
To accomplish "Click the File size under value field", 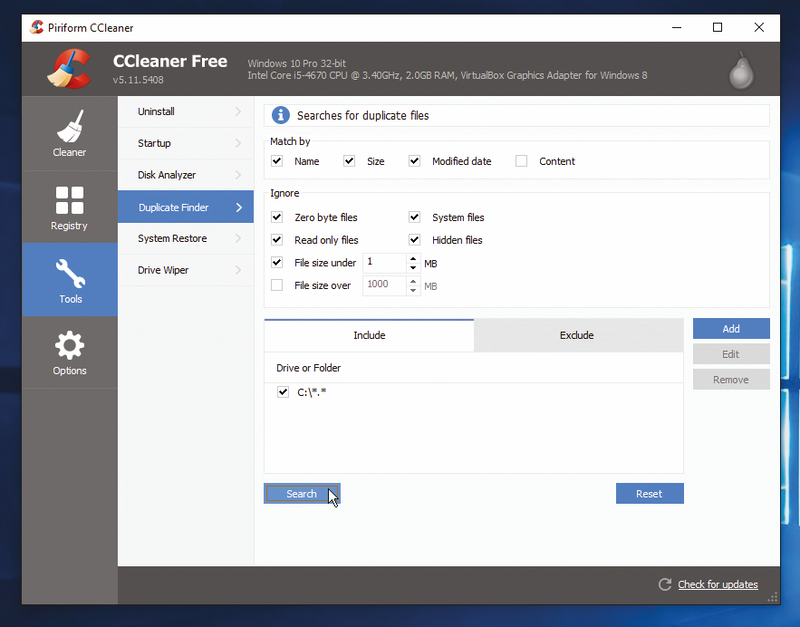I will pyautogui.click(x=385, y=263).
